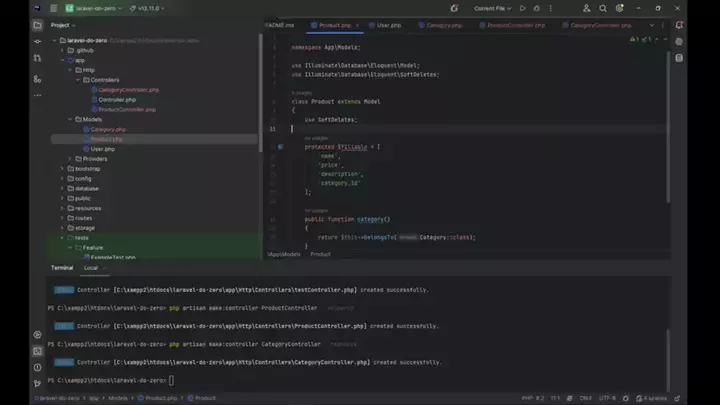This screenshot has height=405, width=720.
Task: Open the main hamburger menu
Action: pyautogui.click(x=54, y=8)
